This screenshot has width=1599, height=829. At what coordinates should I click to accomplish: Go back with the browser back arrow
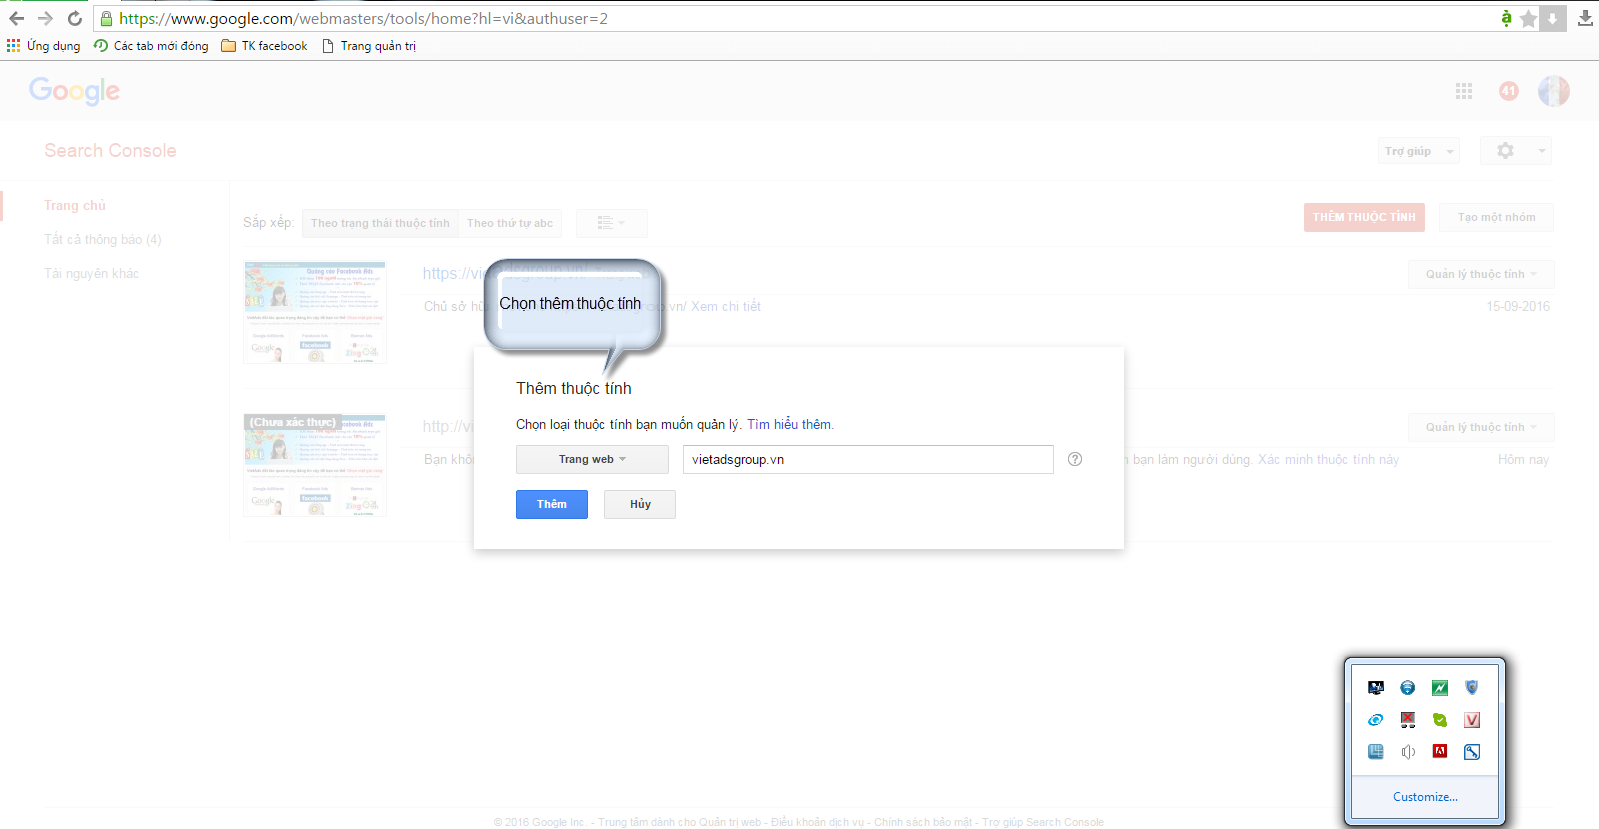coord(16,18)
